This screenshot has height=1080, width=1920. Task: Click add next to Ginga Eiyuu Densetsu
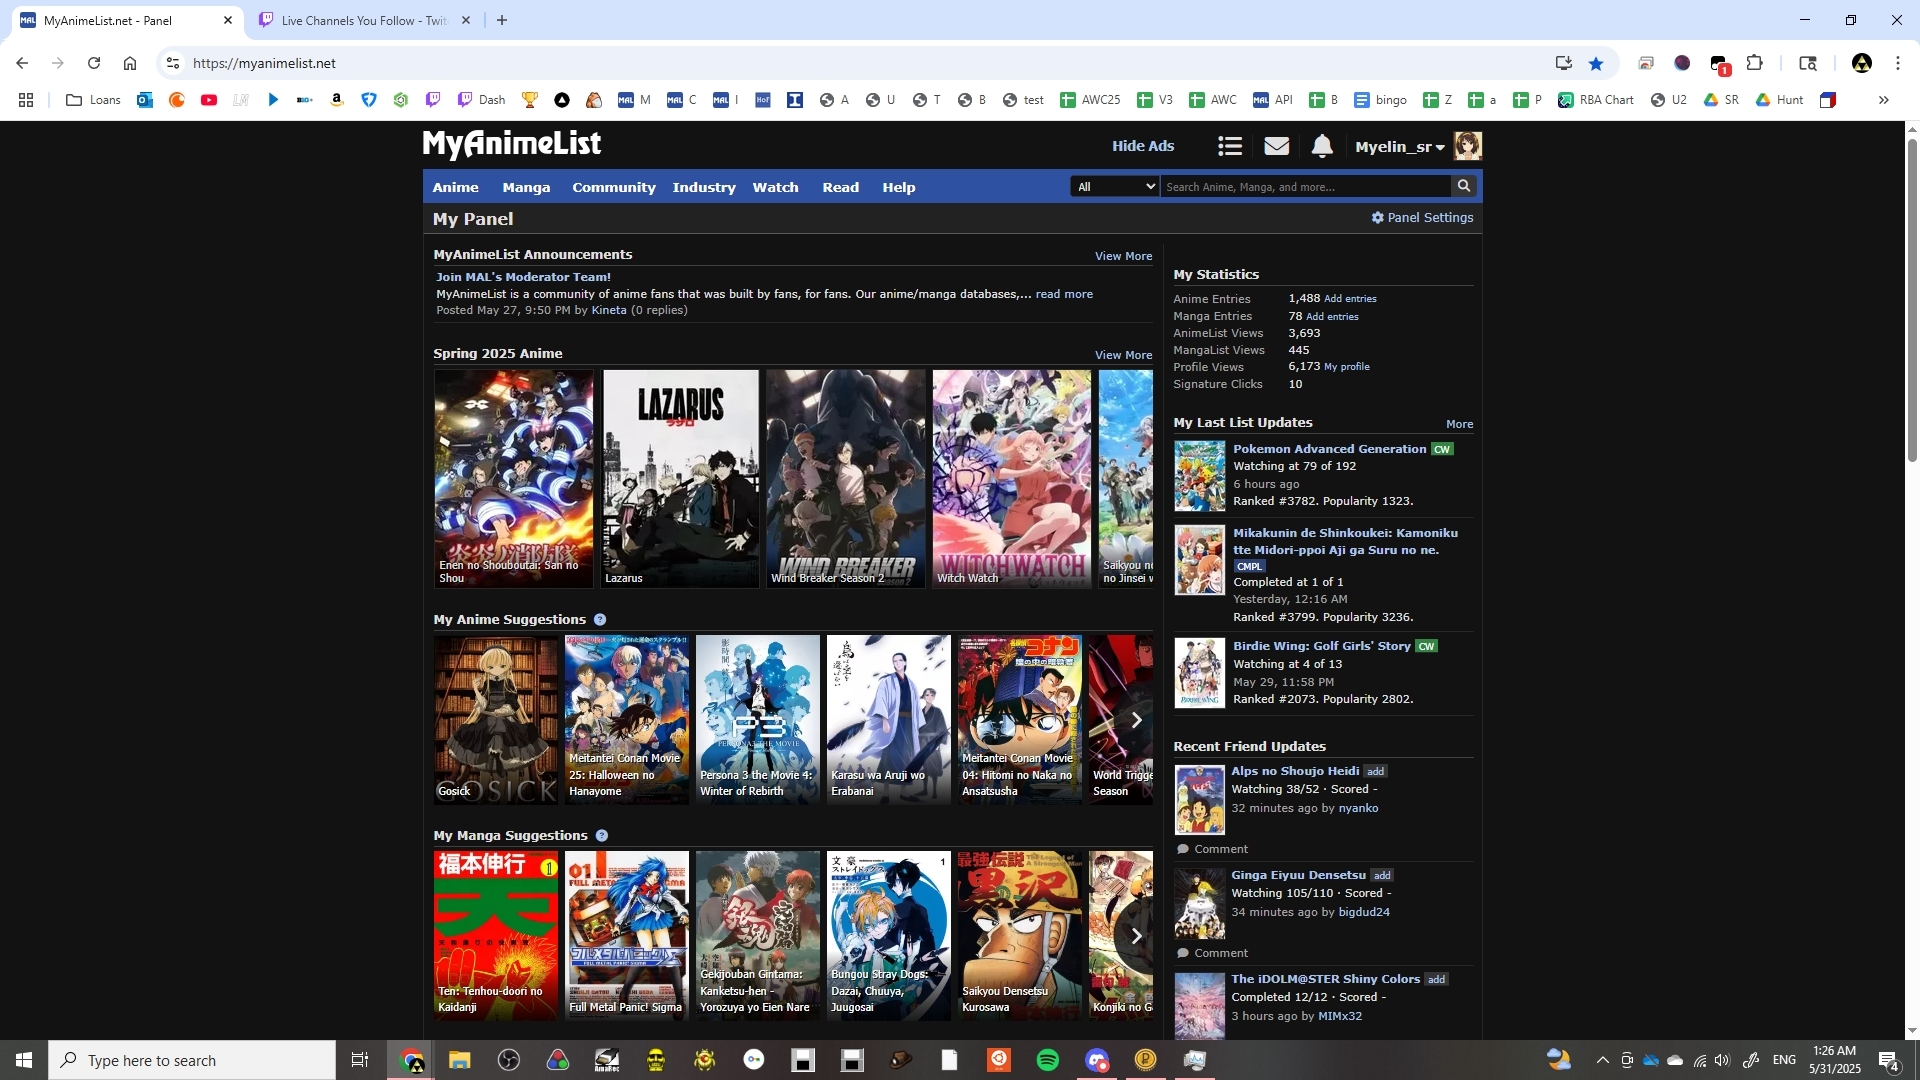point(1381,875)
